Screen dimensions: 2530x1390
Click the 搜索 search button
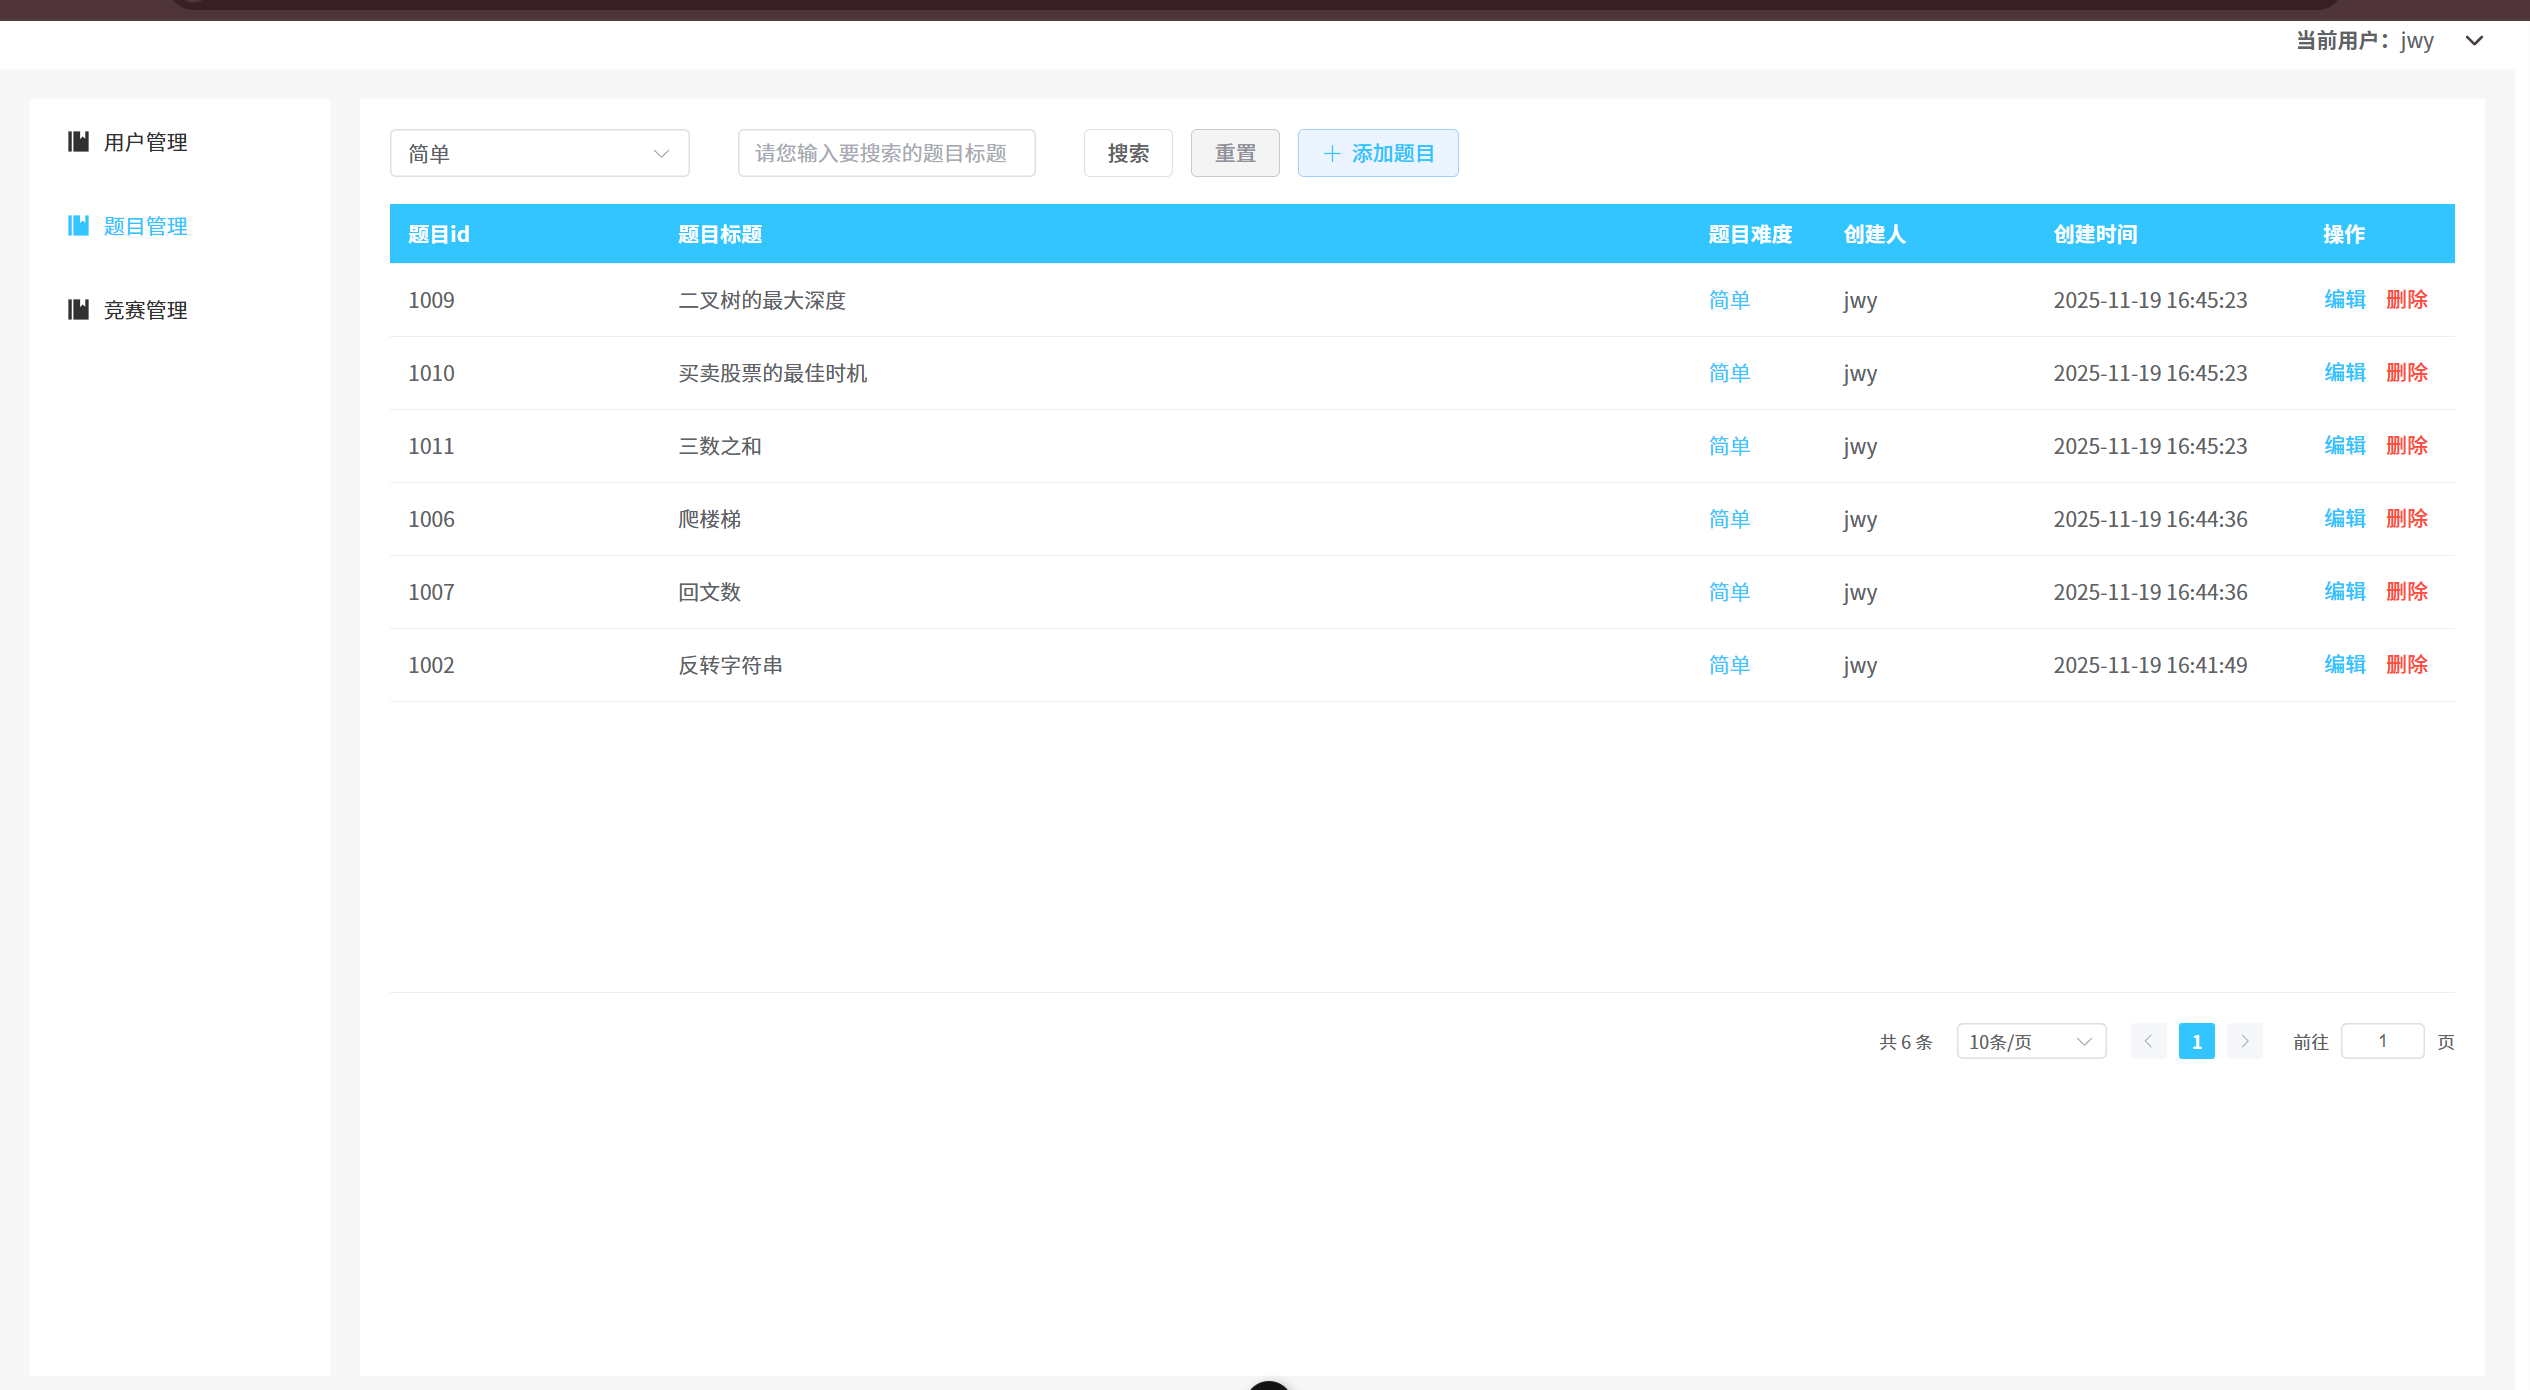[1127, 153]
